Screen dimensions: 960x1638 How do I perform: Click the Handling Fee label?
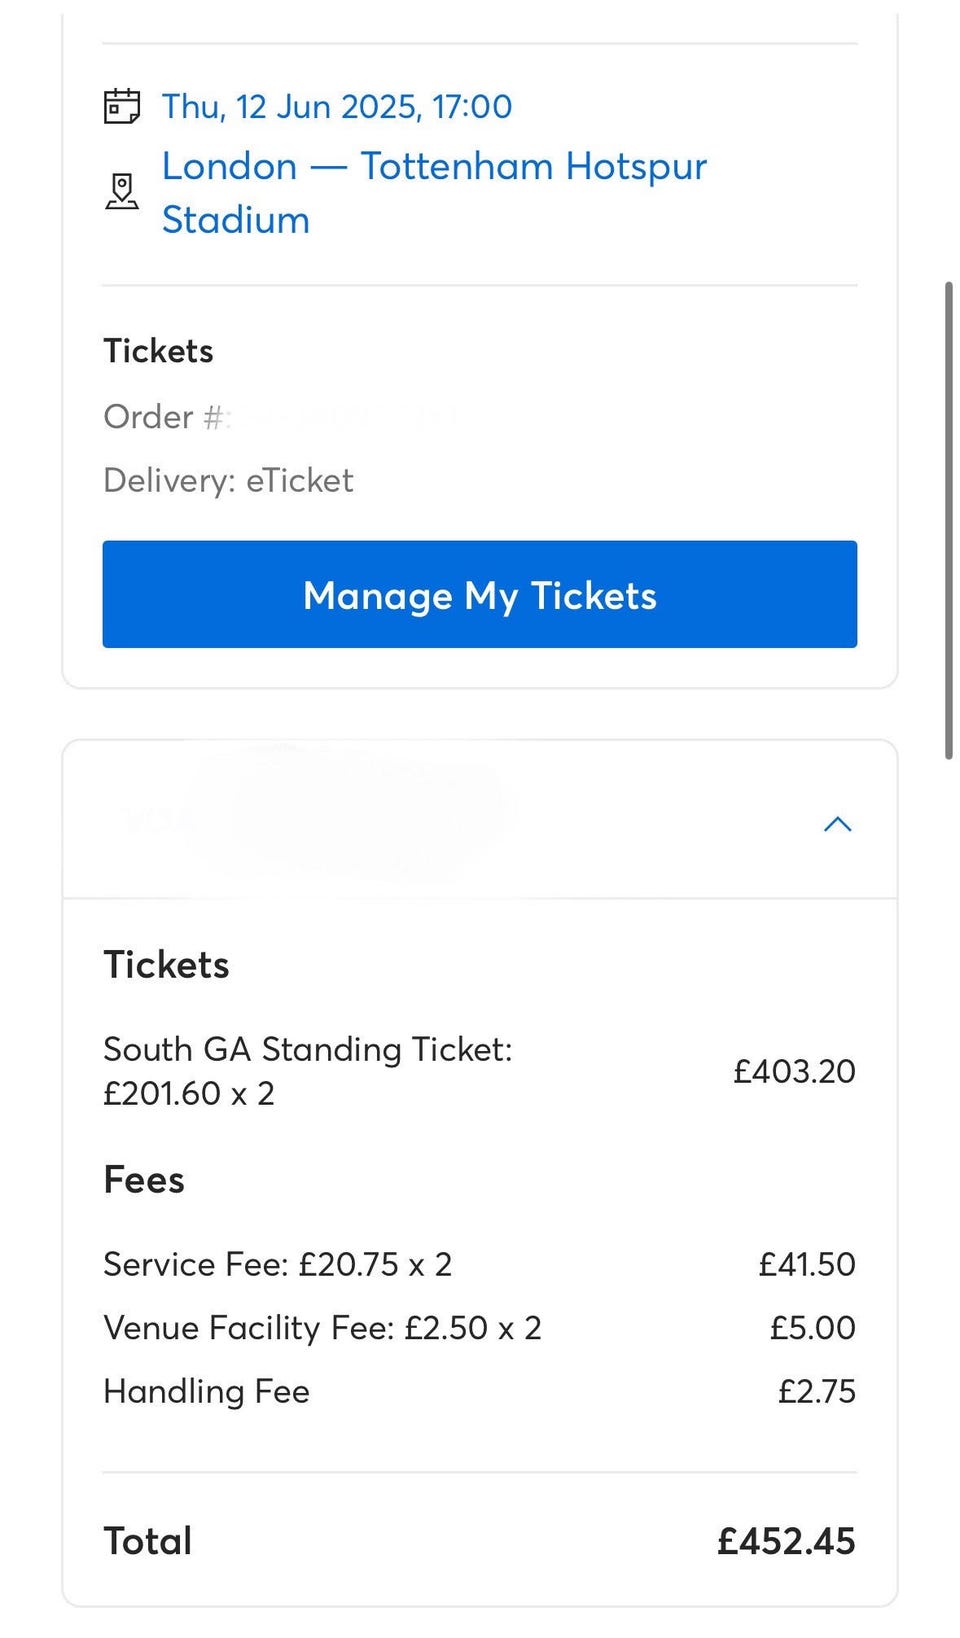206,1392
